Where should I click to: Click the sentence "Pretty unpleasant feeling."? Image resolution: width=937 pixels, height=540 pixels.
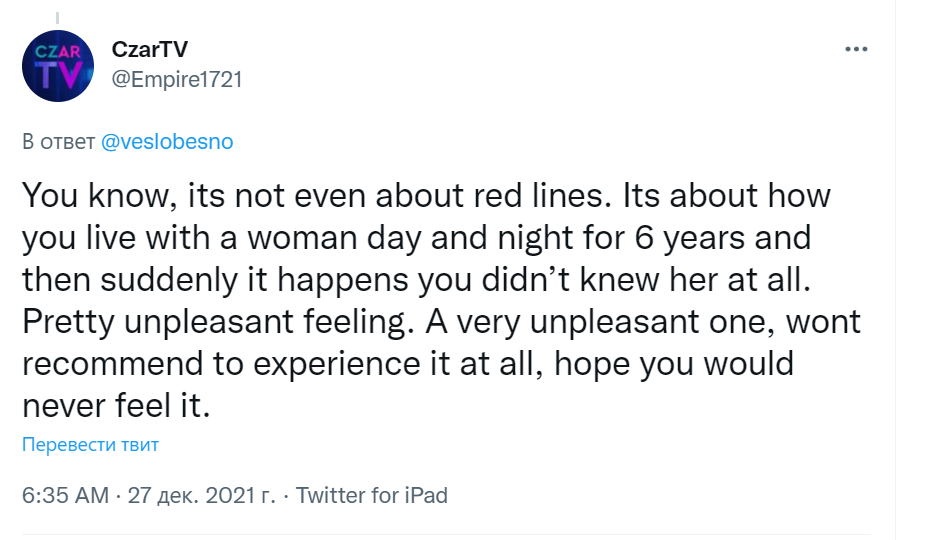(205, 324)
